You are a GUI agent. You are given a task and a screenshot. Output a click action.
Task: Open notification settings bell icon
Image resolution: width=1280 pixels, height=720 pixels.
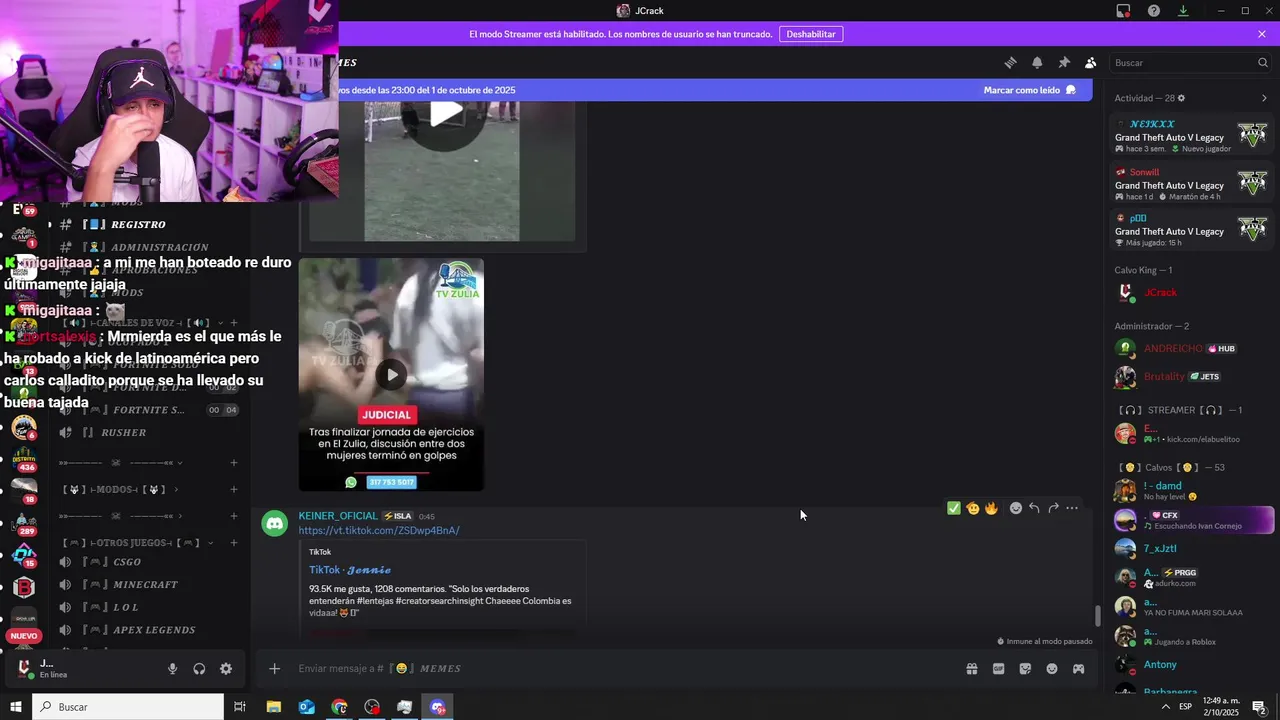pyautogui.click(x=1037, y=62)
